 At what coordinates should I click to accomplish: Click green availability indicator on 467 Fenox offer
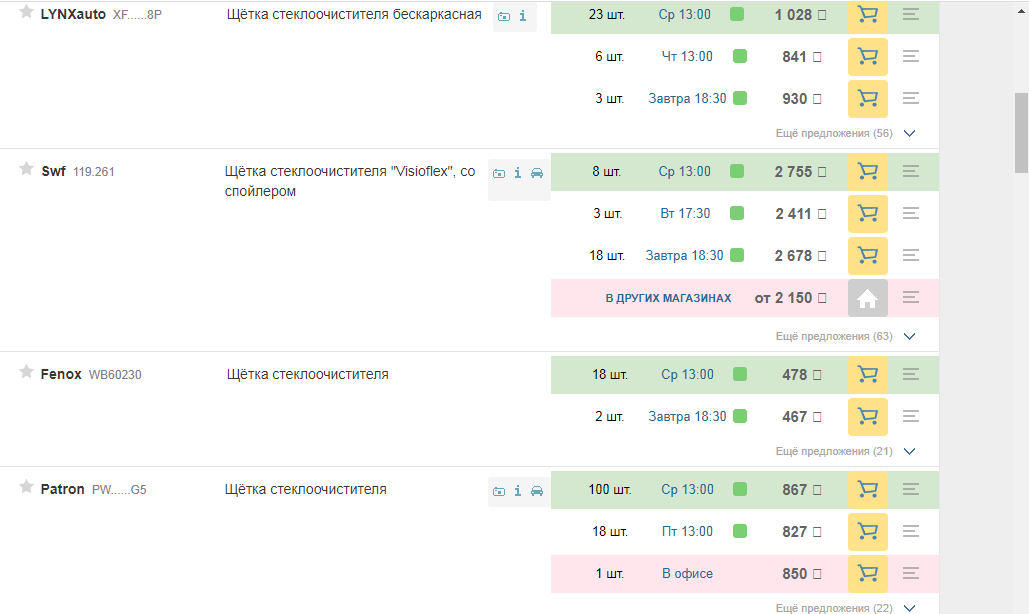tap(740, 416)
